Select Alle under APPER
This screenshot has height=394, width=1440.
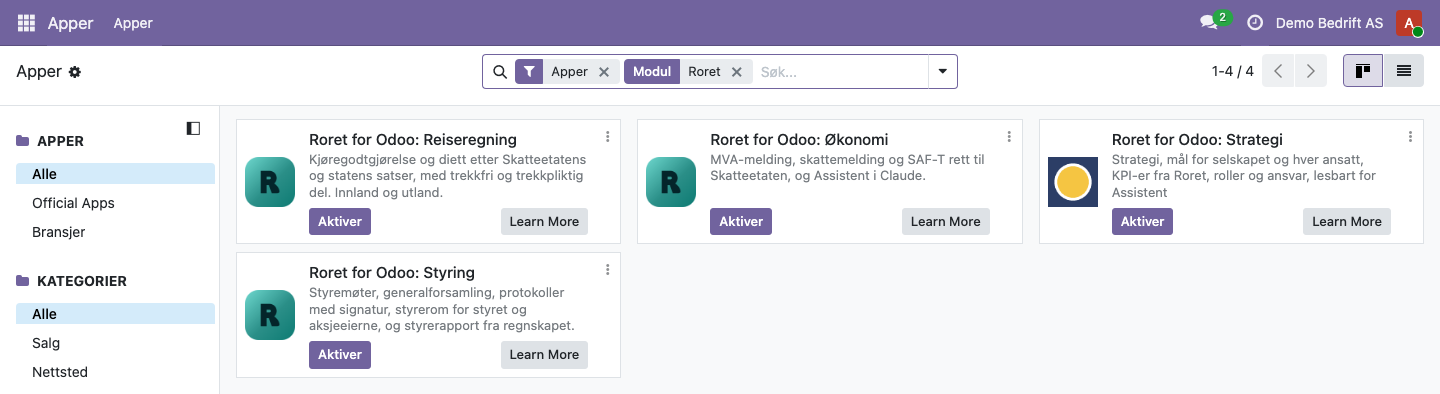pos(115,174)
